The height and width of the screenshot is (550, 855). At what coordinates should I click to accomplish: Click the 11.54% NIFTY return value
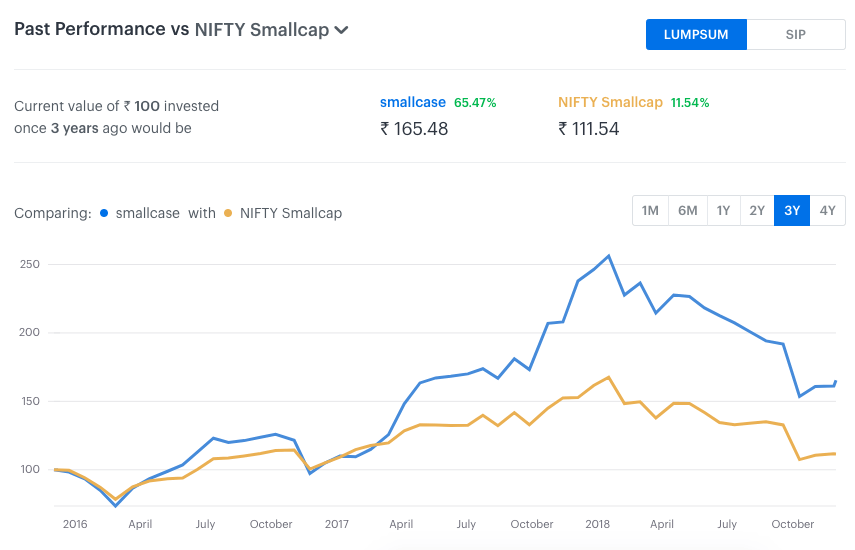pos(690,103)
